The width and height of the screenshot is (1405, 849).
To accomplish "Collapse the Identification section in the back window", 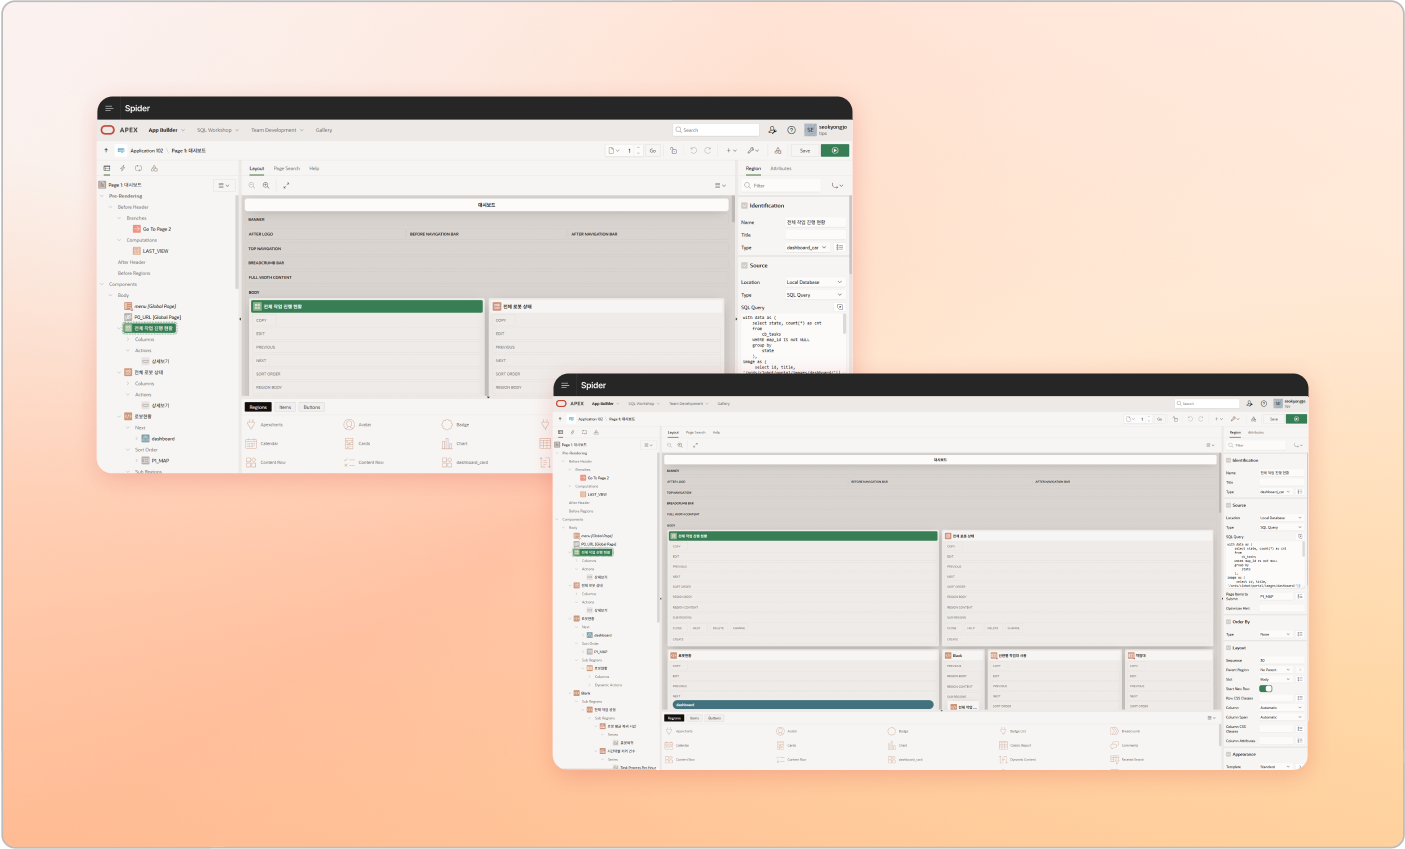I will tap(744, 205).
